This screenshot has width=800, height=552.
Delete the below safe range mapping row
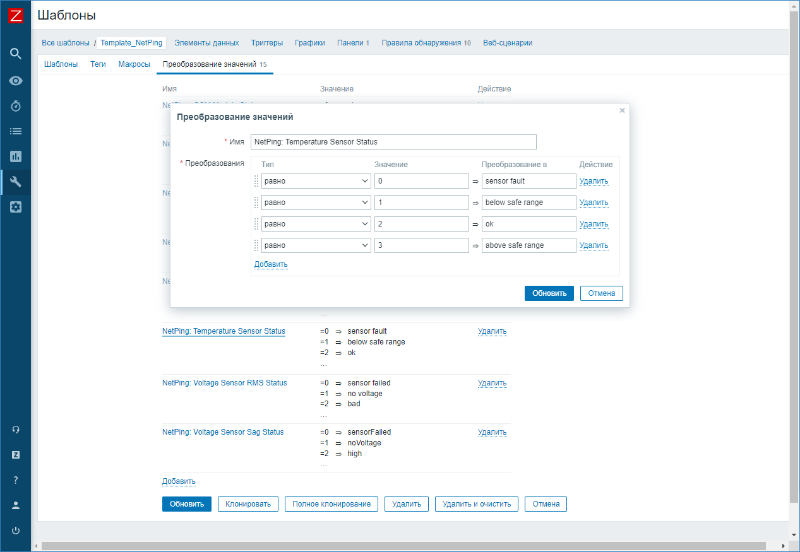click(x=594, y=203)
